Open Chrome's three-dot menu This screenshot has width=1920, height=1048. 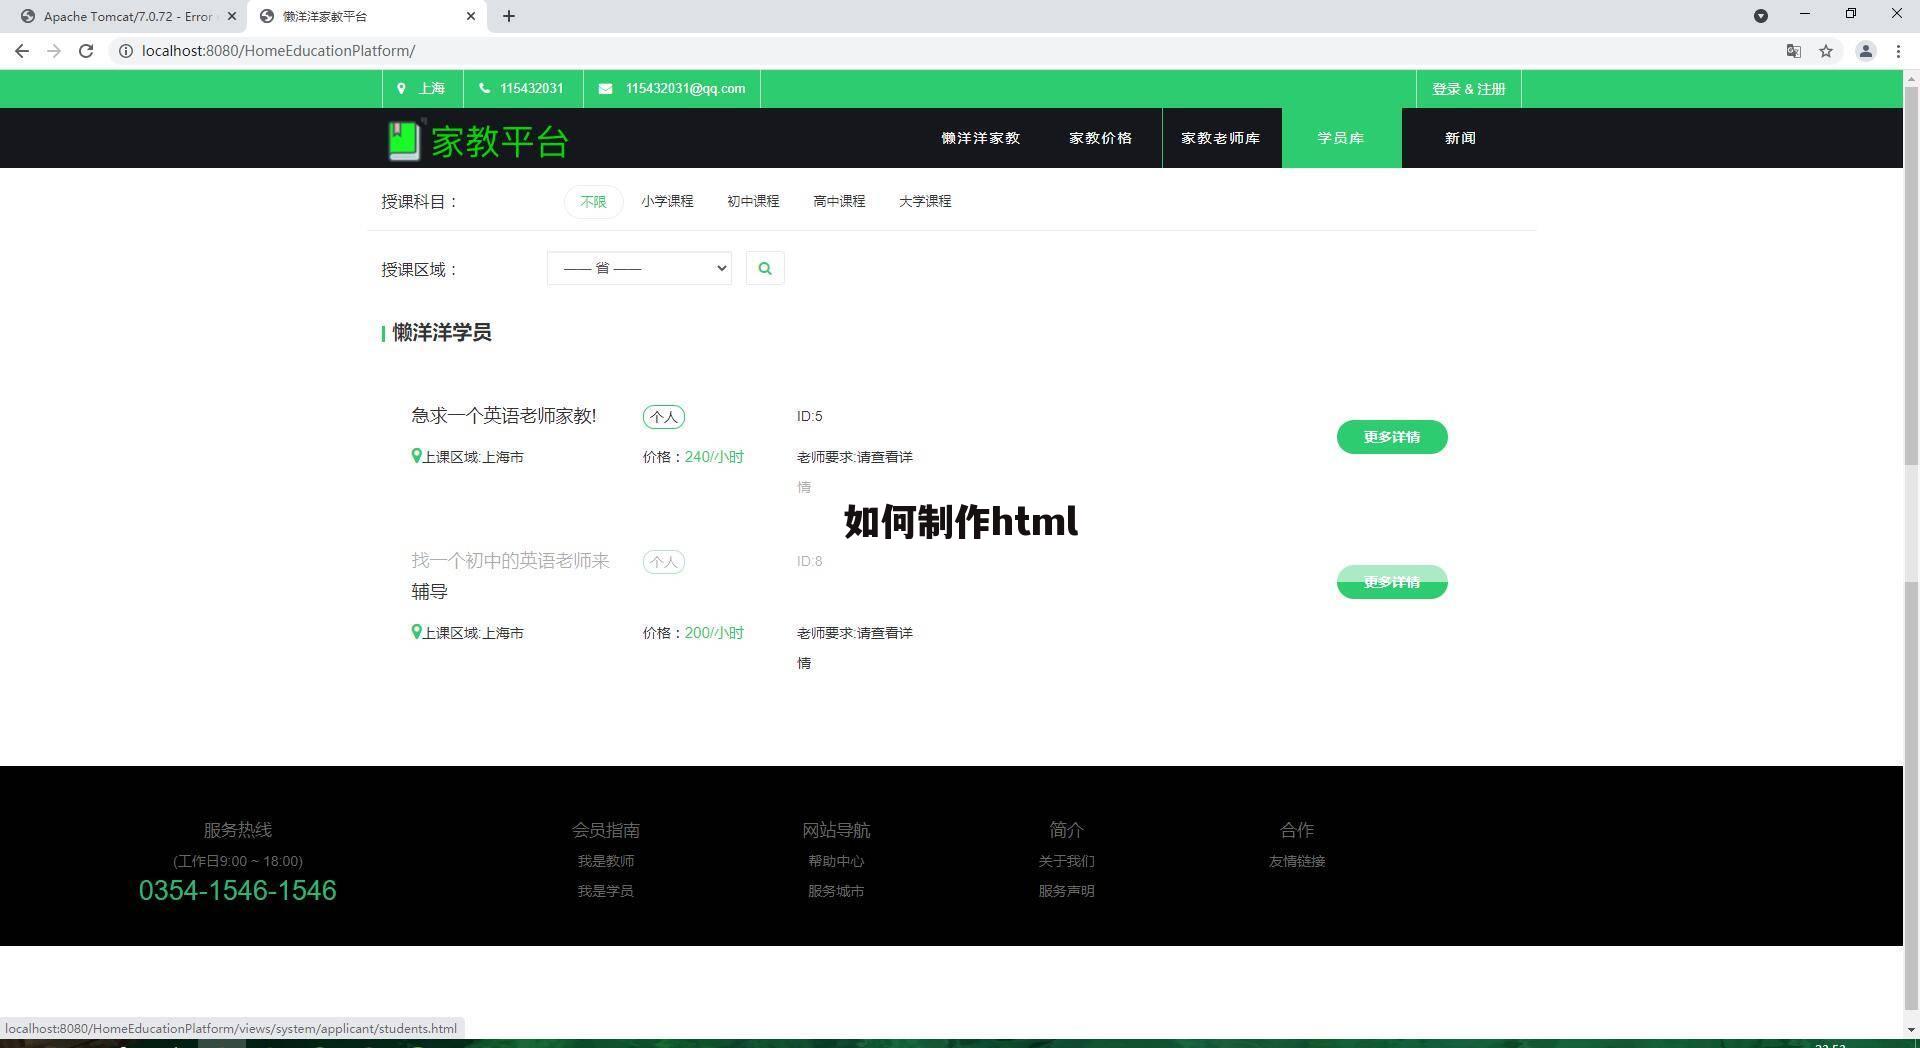point(1899,51)
